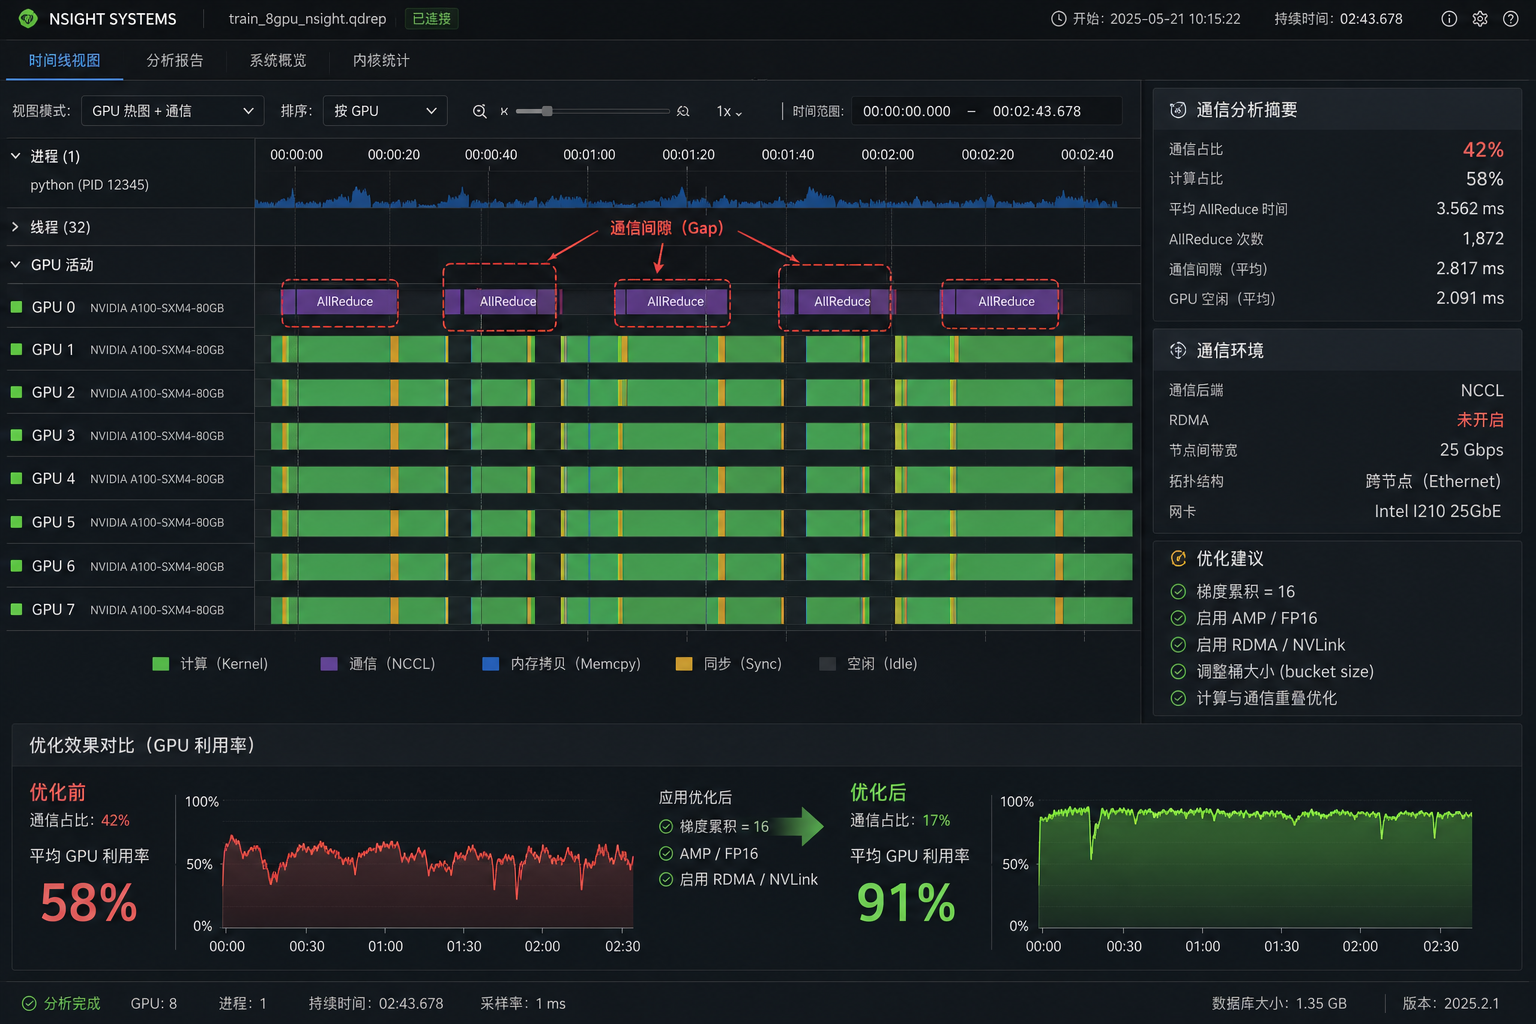Screen dimensions: 1536x1024
Task: Click the time range start field 00:00:00.000
Action: [907, 111]
